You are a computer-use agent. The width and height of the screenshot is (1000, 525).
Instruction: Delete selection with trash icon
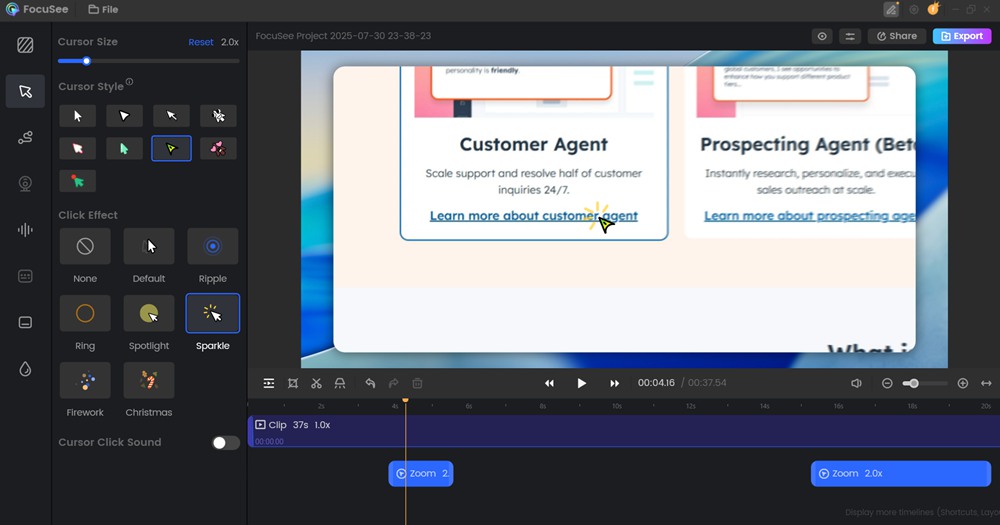click(x=417, y=383)
